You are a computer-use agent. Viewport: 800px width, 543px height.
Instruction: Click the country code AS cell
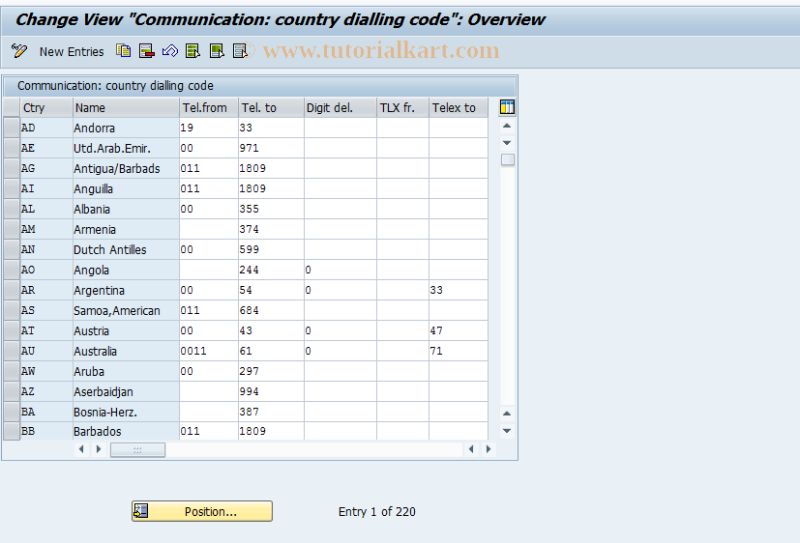tap(46, 310)
